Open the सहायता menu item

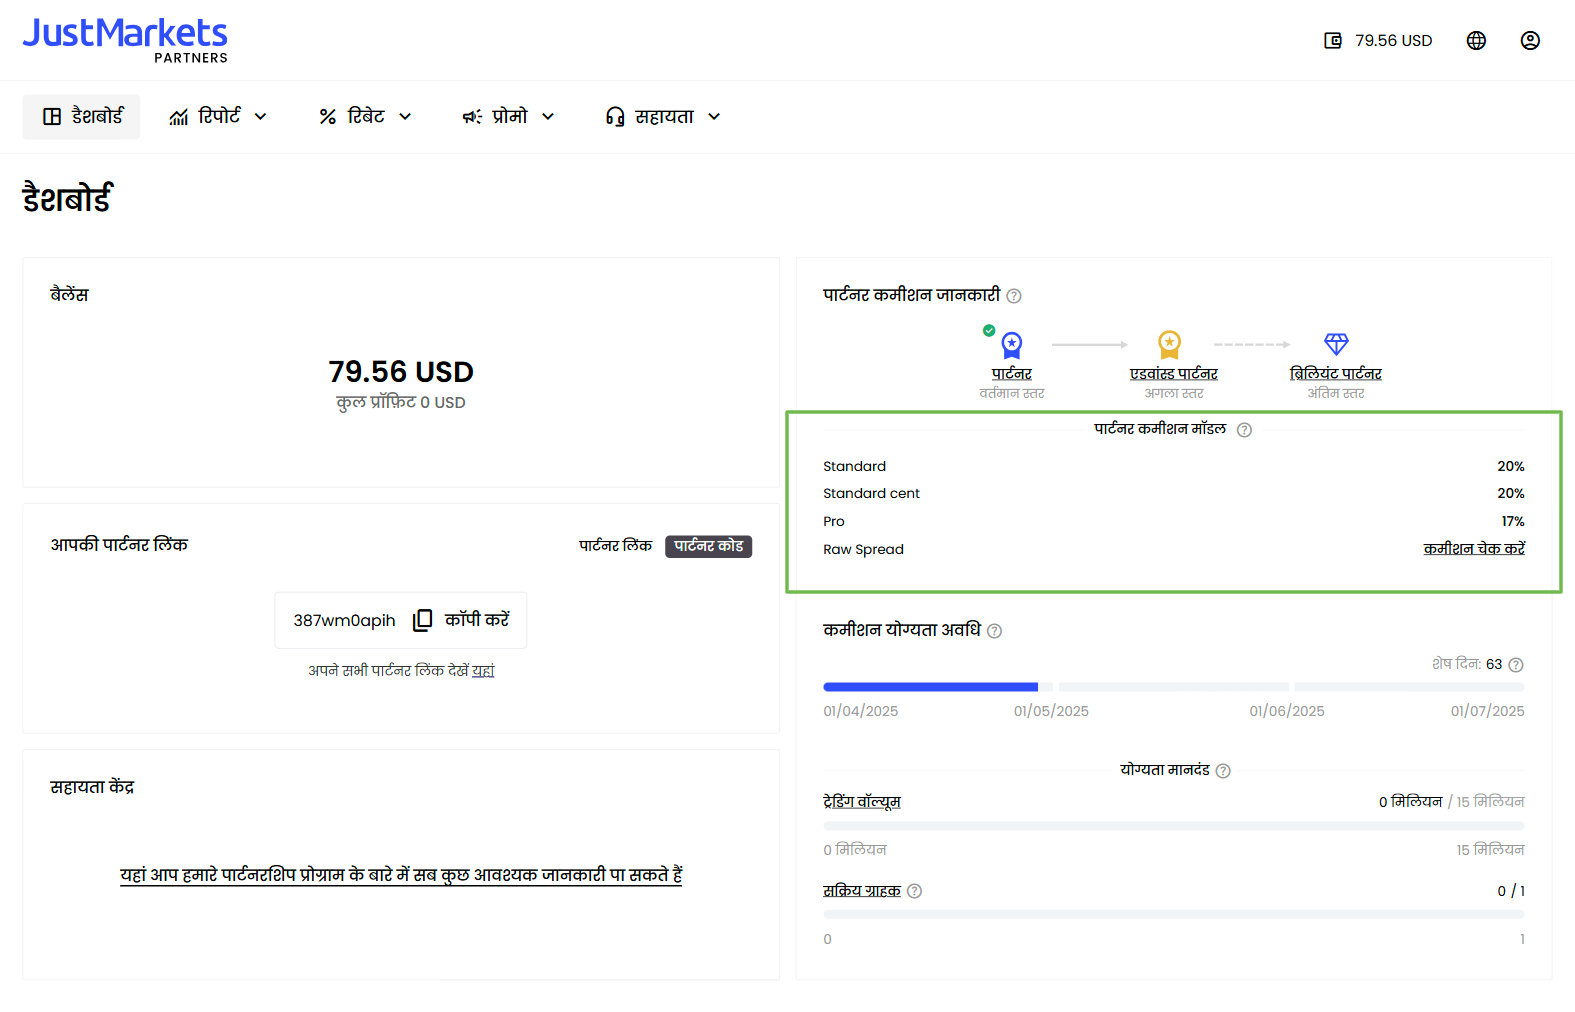663,117
